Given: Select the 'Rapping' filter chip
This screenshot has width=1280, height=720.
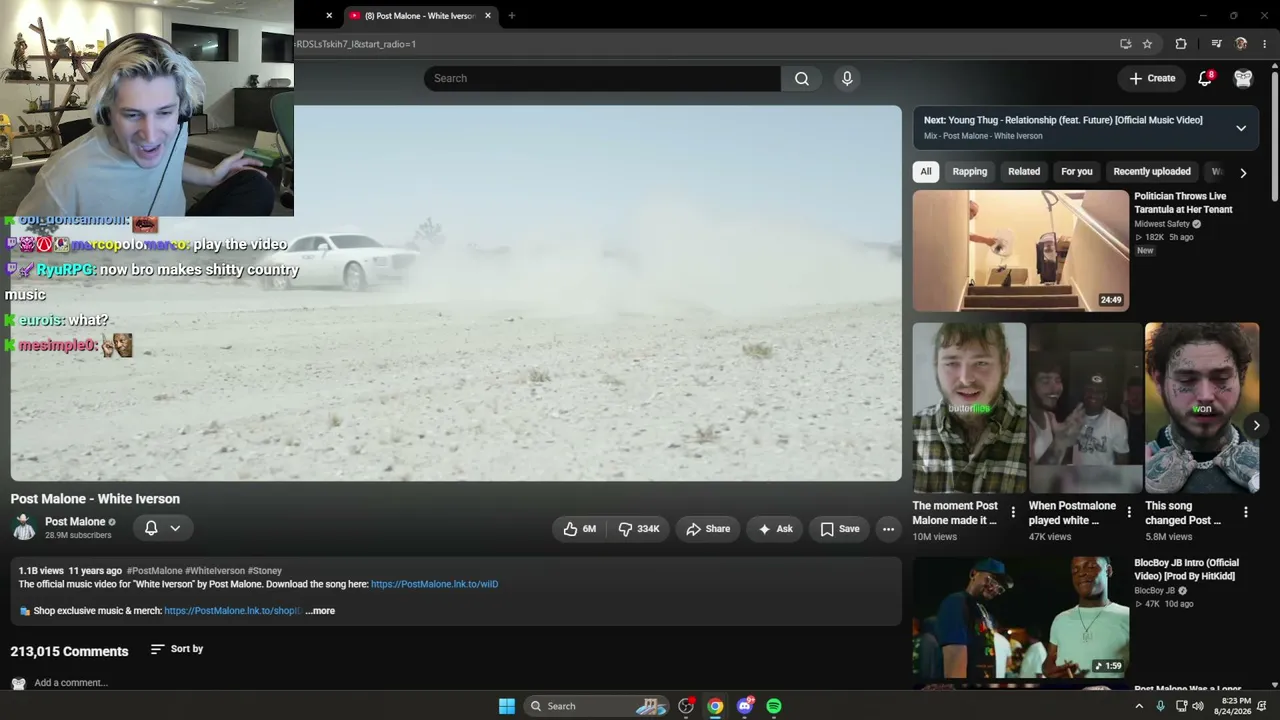Looking at the screenshot, I should point(970,172).
